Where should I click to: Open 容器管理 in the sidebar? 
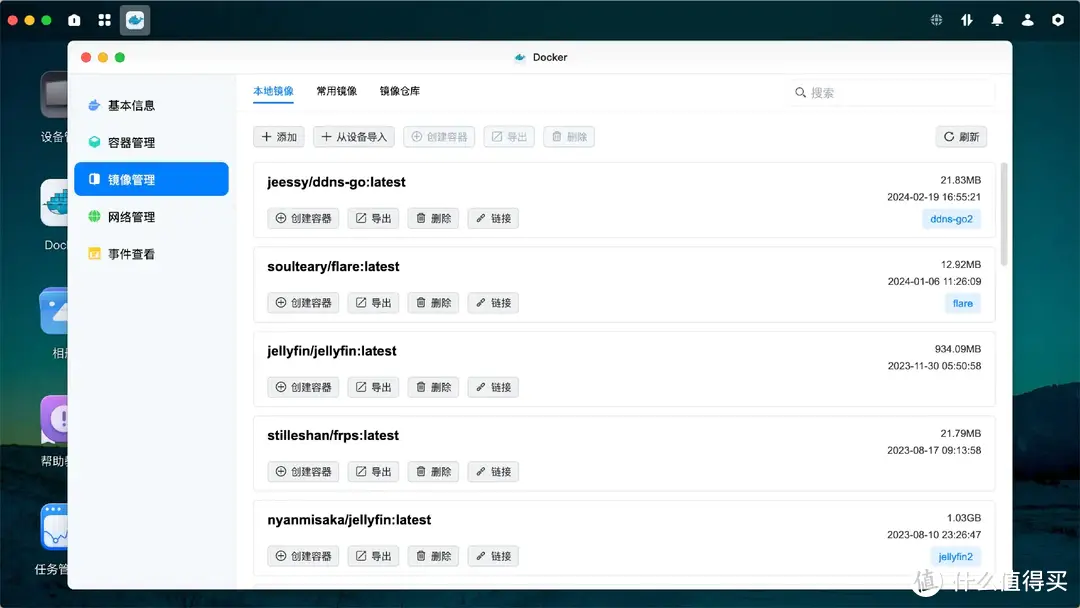[152, 143]
